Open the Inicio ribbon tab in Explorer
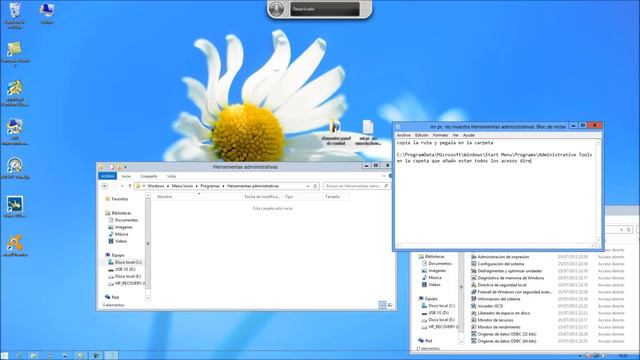This screenshot has height=360, width=640. [126, 176]
